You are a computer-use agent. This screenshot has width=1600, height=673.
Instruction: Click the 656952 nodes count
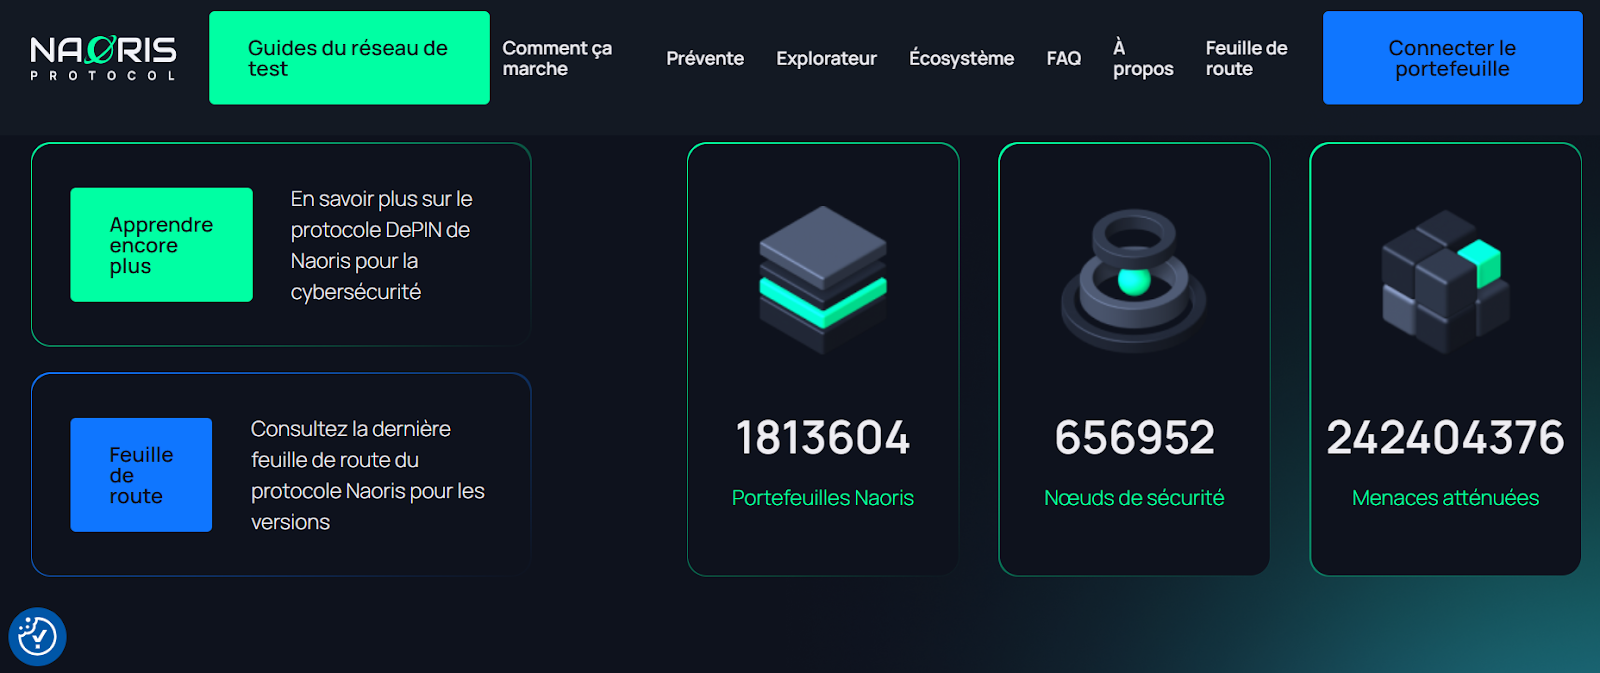pyautogui.click(x=1134, y=437)
